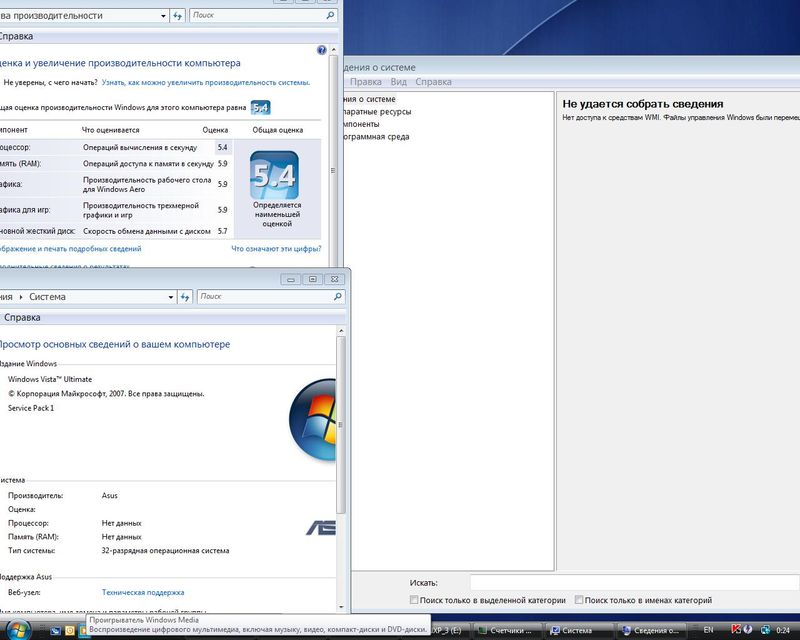800x640 pixels.
Task: Click the magnifier icon in the performance window search box
Action: [330, 16]
